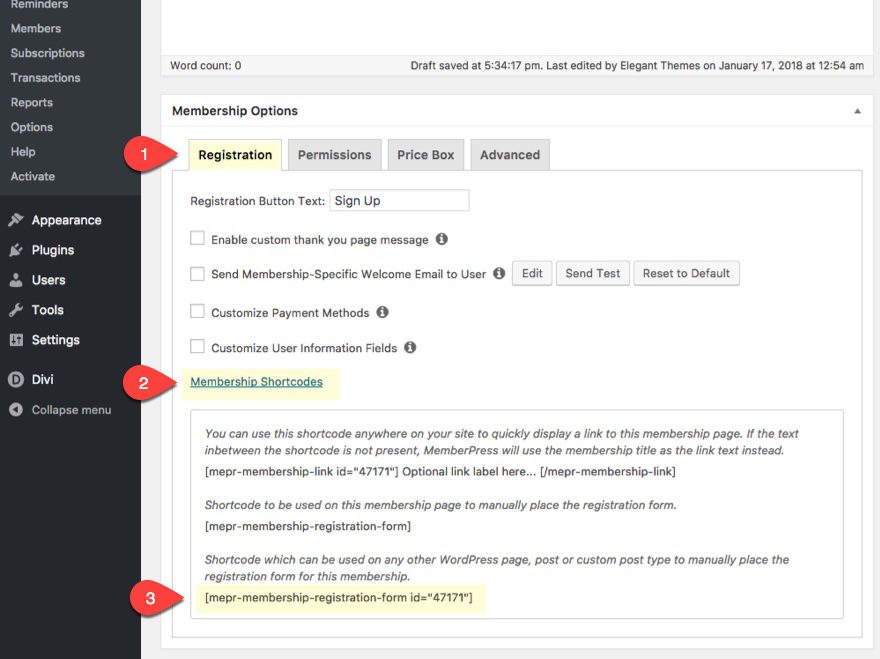Go to Transactions in the sidebar
880x659 pixels.
click(x=45, y=77)
